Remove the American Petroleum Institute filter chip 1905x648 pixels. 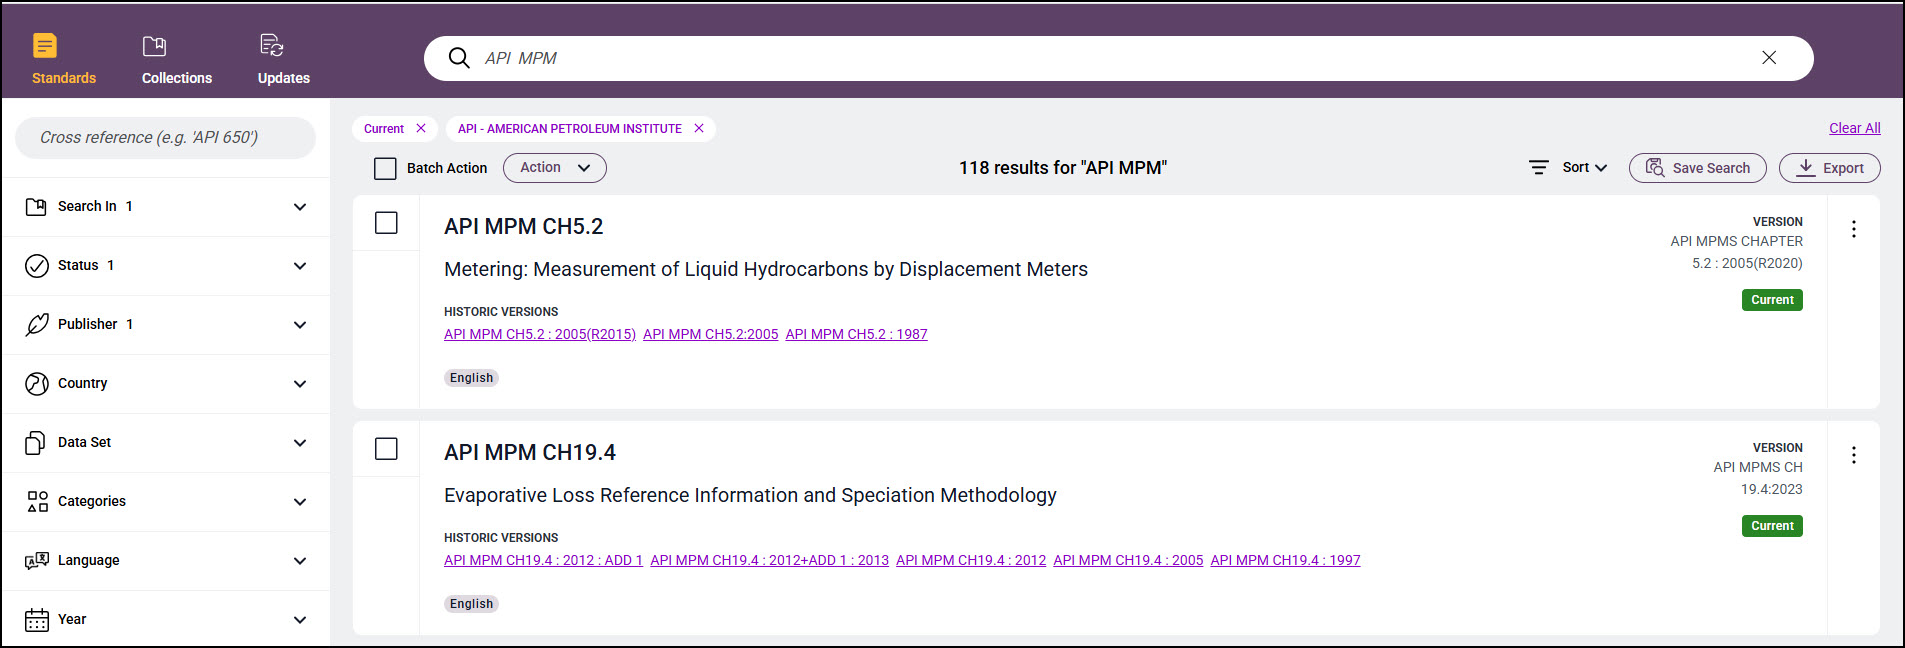[x=699, y=129]
